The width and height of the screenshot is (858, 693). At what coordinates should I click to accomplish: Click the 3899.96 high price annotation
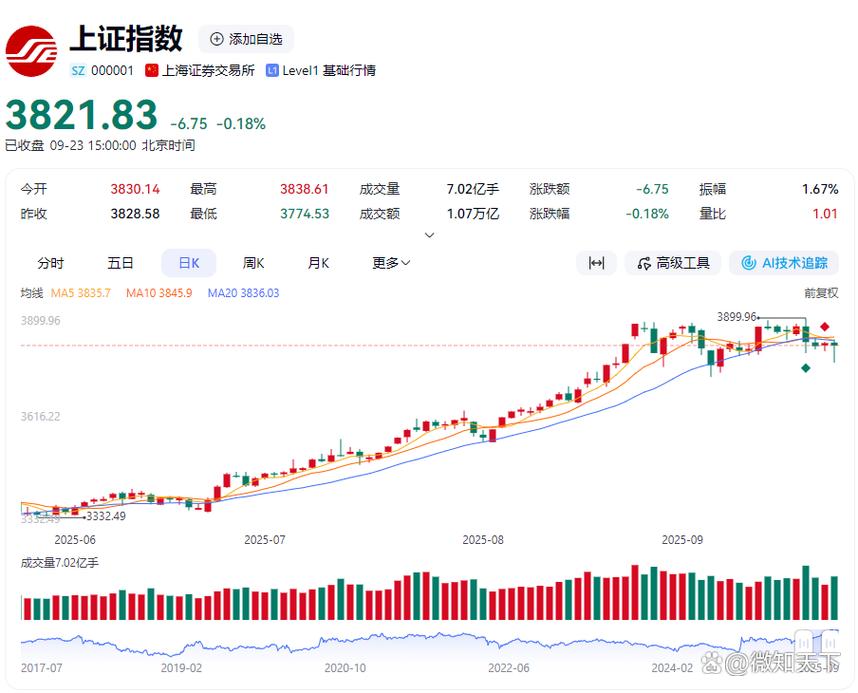pyautogui.click(x=737, y=317)
